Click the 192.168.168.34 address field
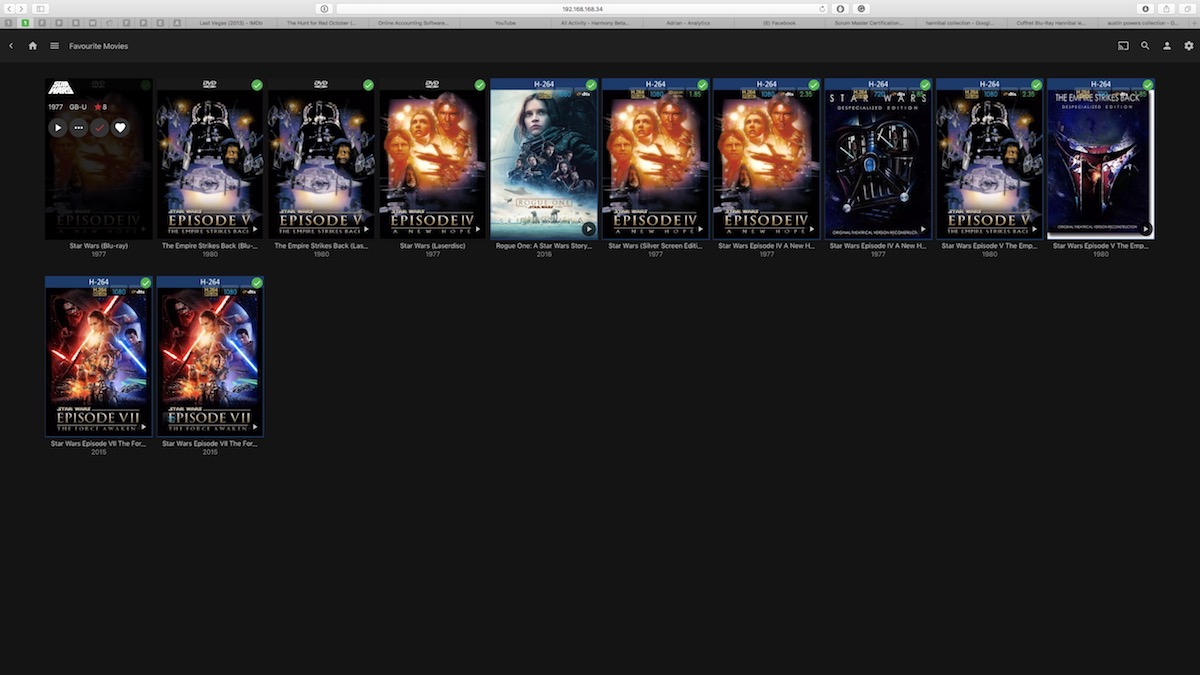This screenshot has height=675, width=1200. [x=583, y=8]
